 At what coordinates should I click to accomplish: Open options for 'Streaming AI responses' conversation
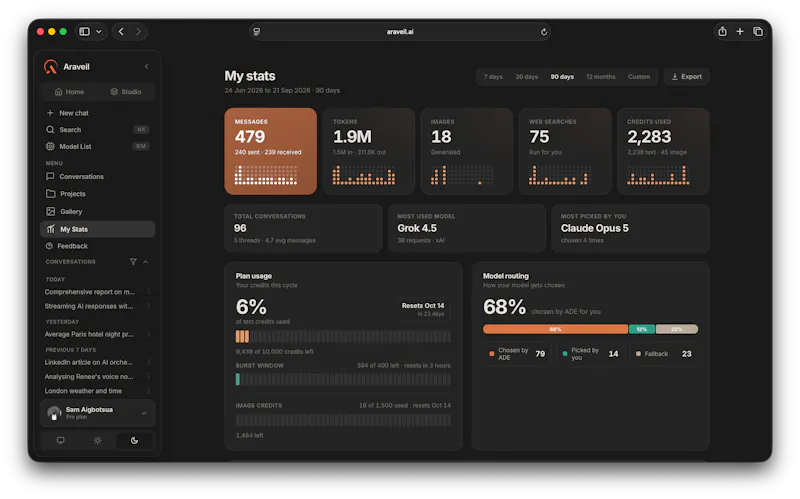coord(148,306)
